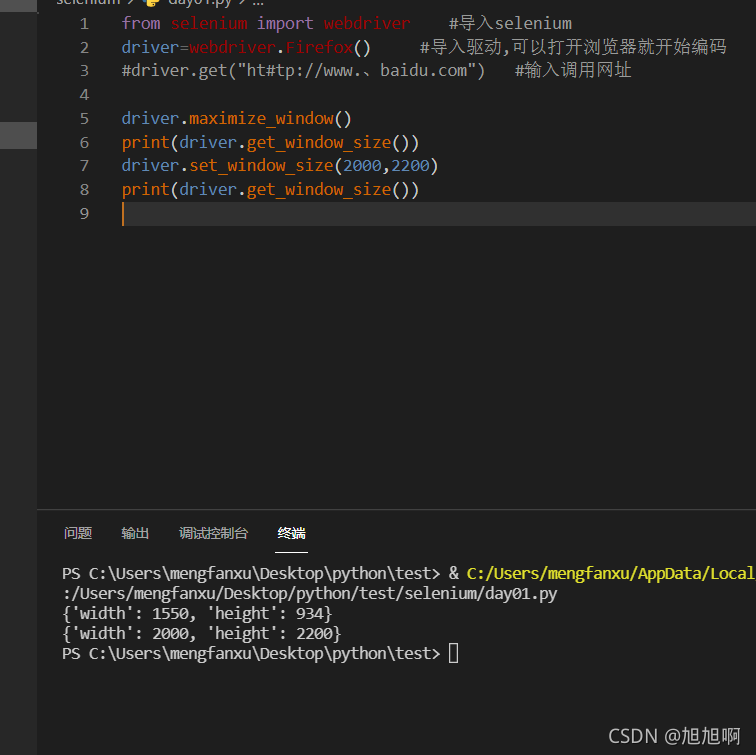Place cursor on empty line 9
Viewport: 756px width, 755px height.
tap(439, 214)
